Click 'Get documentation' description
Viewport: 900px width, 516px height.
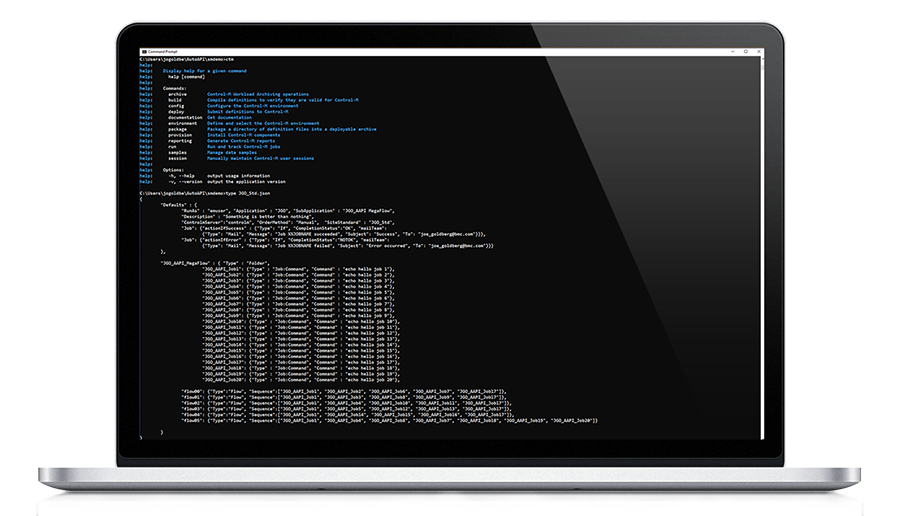229,118
